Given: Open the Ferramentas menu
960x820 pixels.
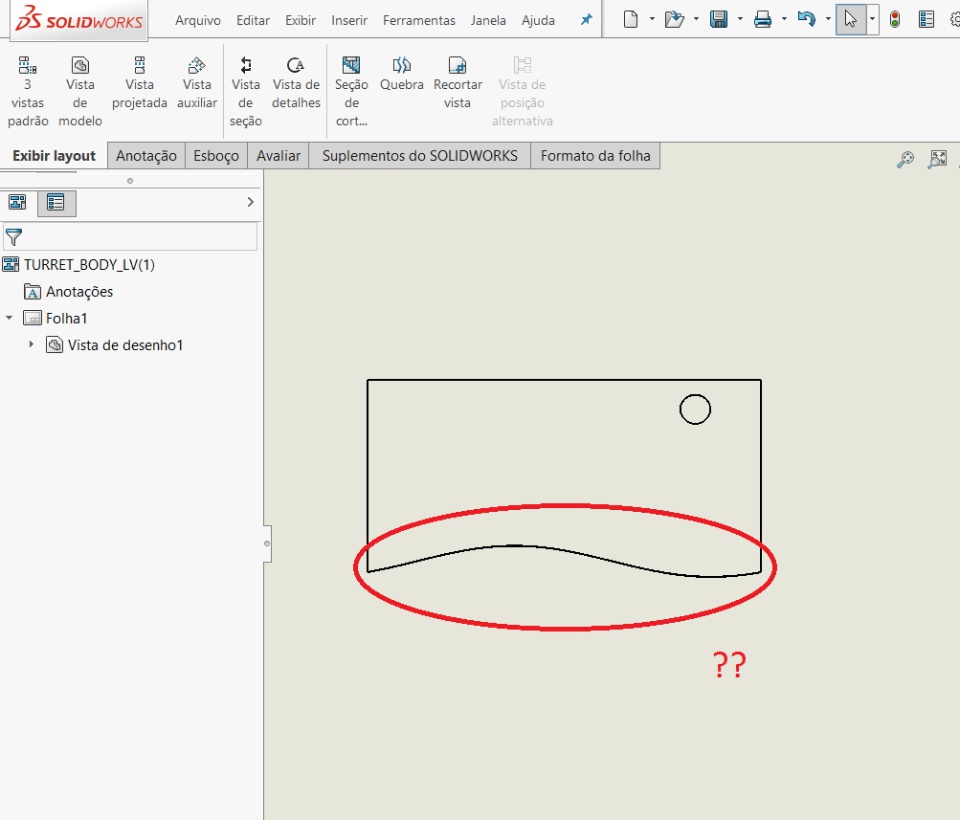Looking at the screenshot, I should click(419, 20).
